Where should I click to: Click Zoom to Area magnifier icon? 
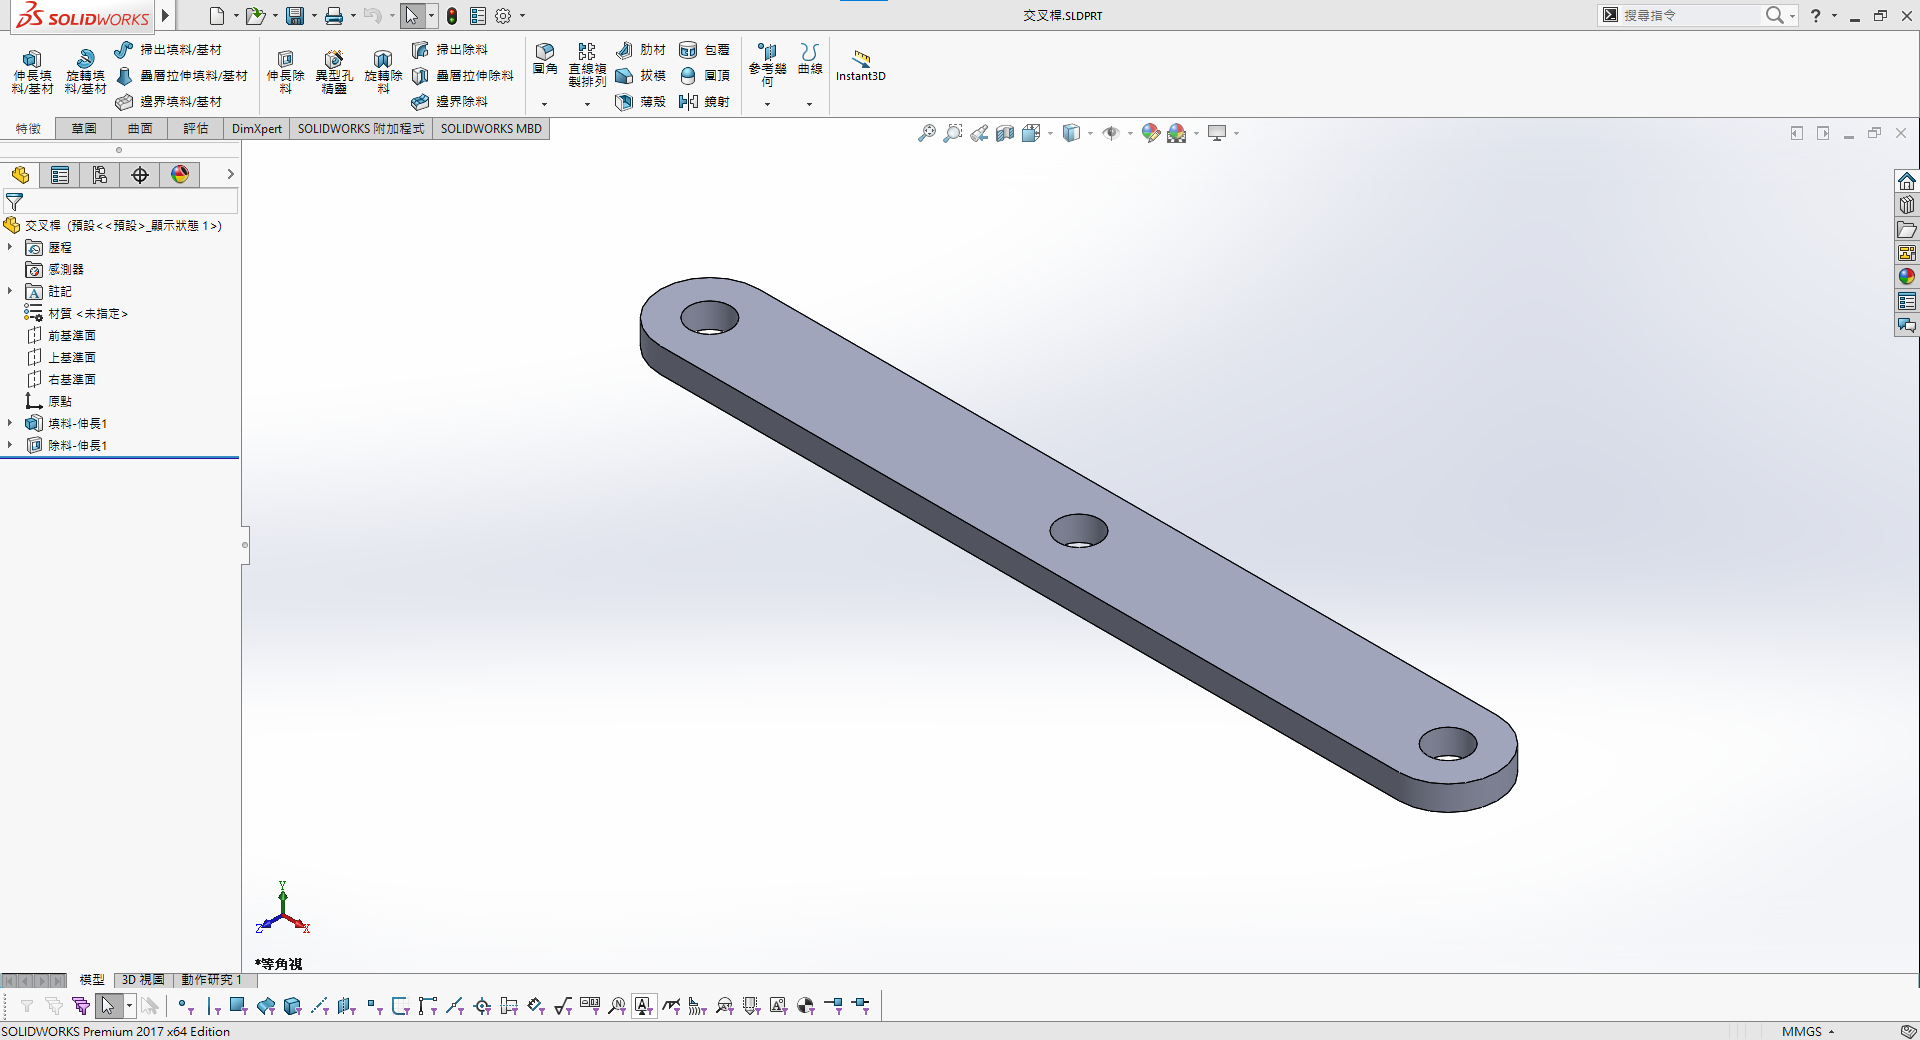[x=953, y=133]
